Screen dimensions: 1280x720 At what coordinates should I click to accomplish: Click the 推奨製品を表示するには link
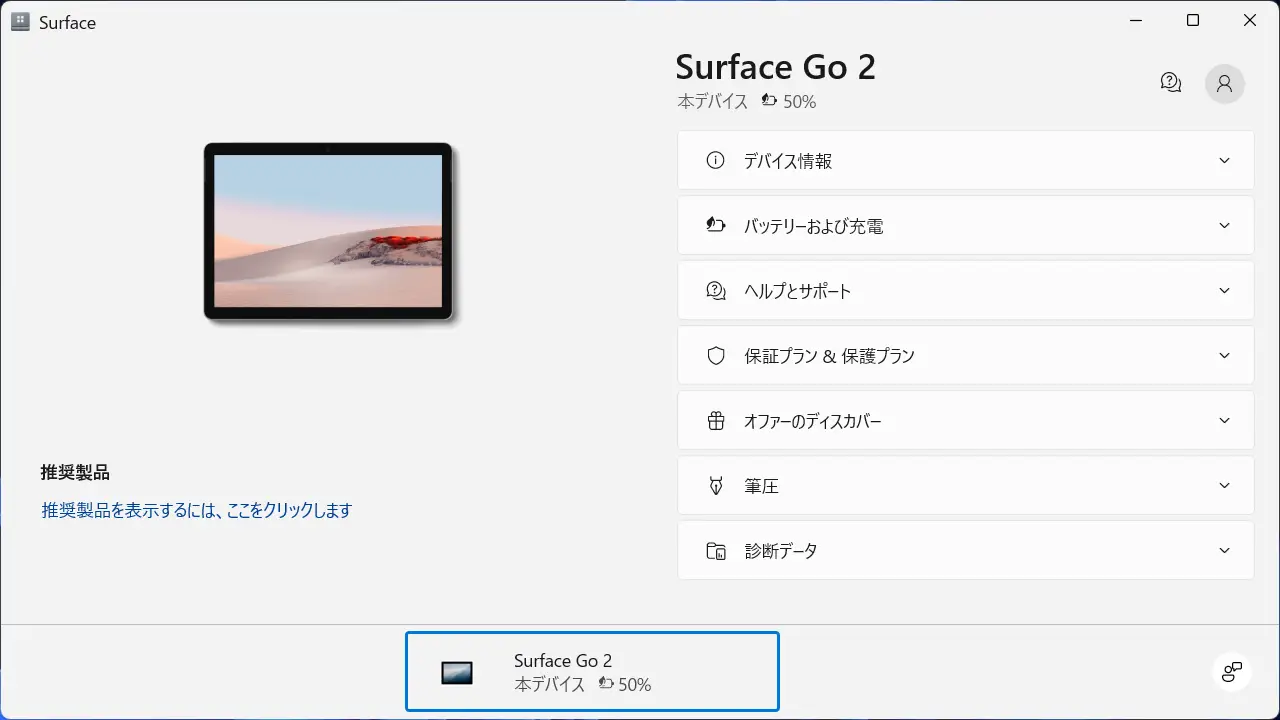click(x=197, y=511)
